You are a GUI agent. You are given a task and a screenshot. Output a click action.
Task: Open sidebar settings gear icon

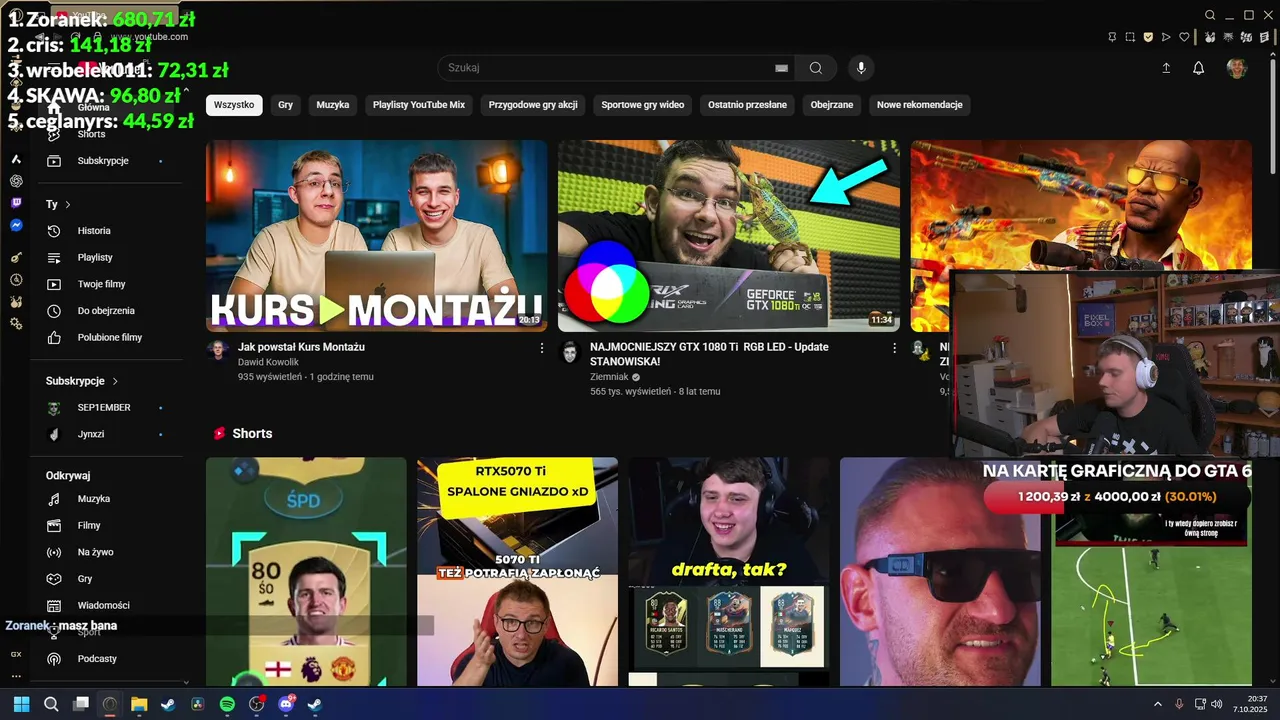point(16,324)
